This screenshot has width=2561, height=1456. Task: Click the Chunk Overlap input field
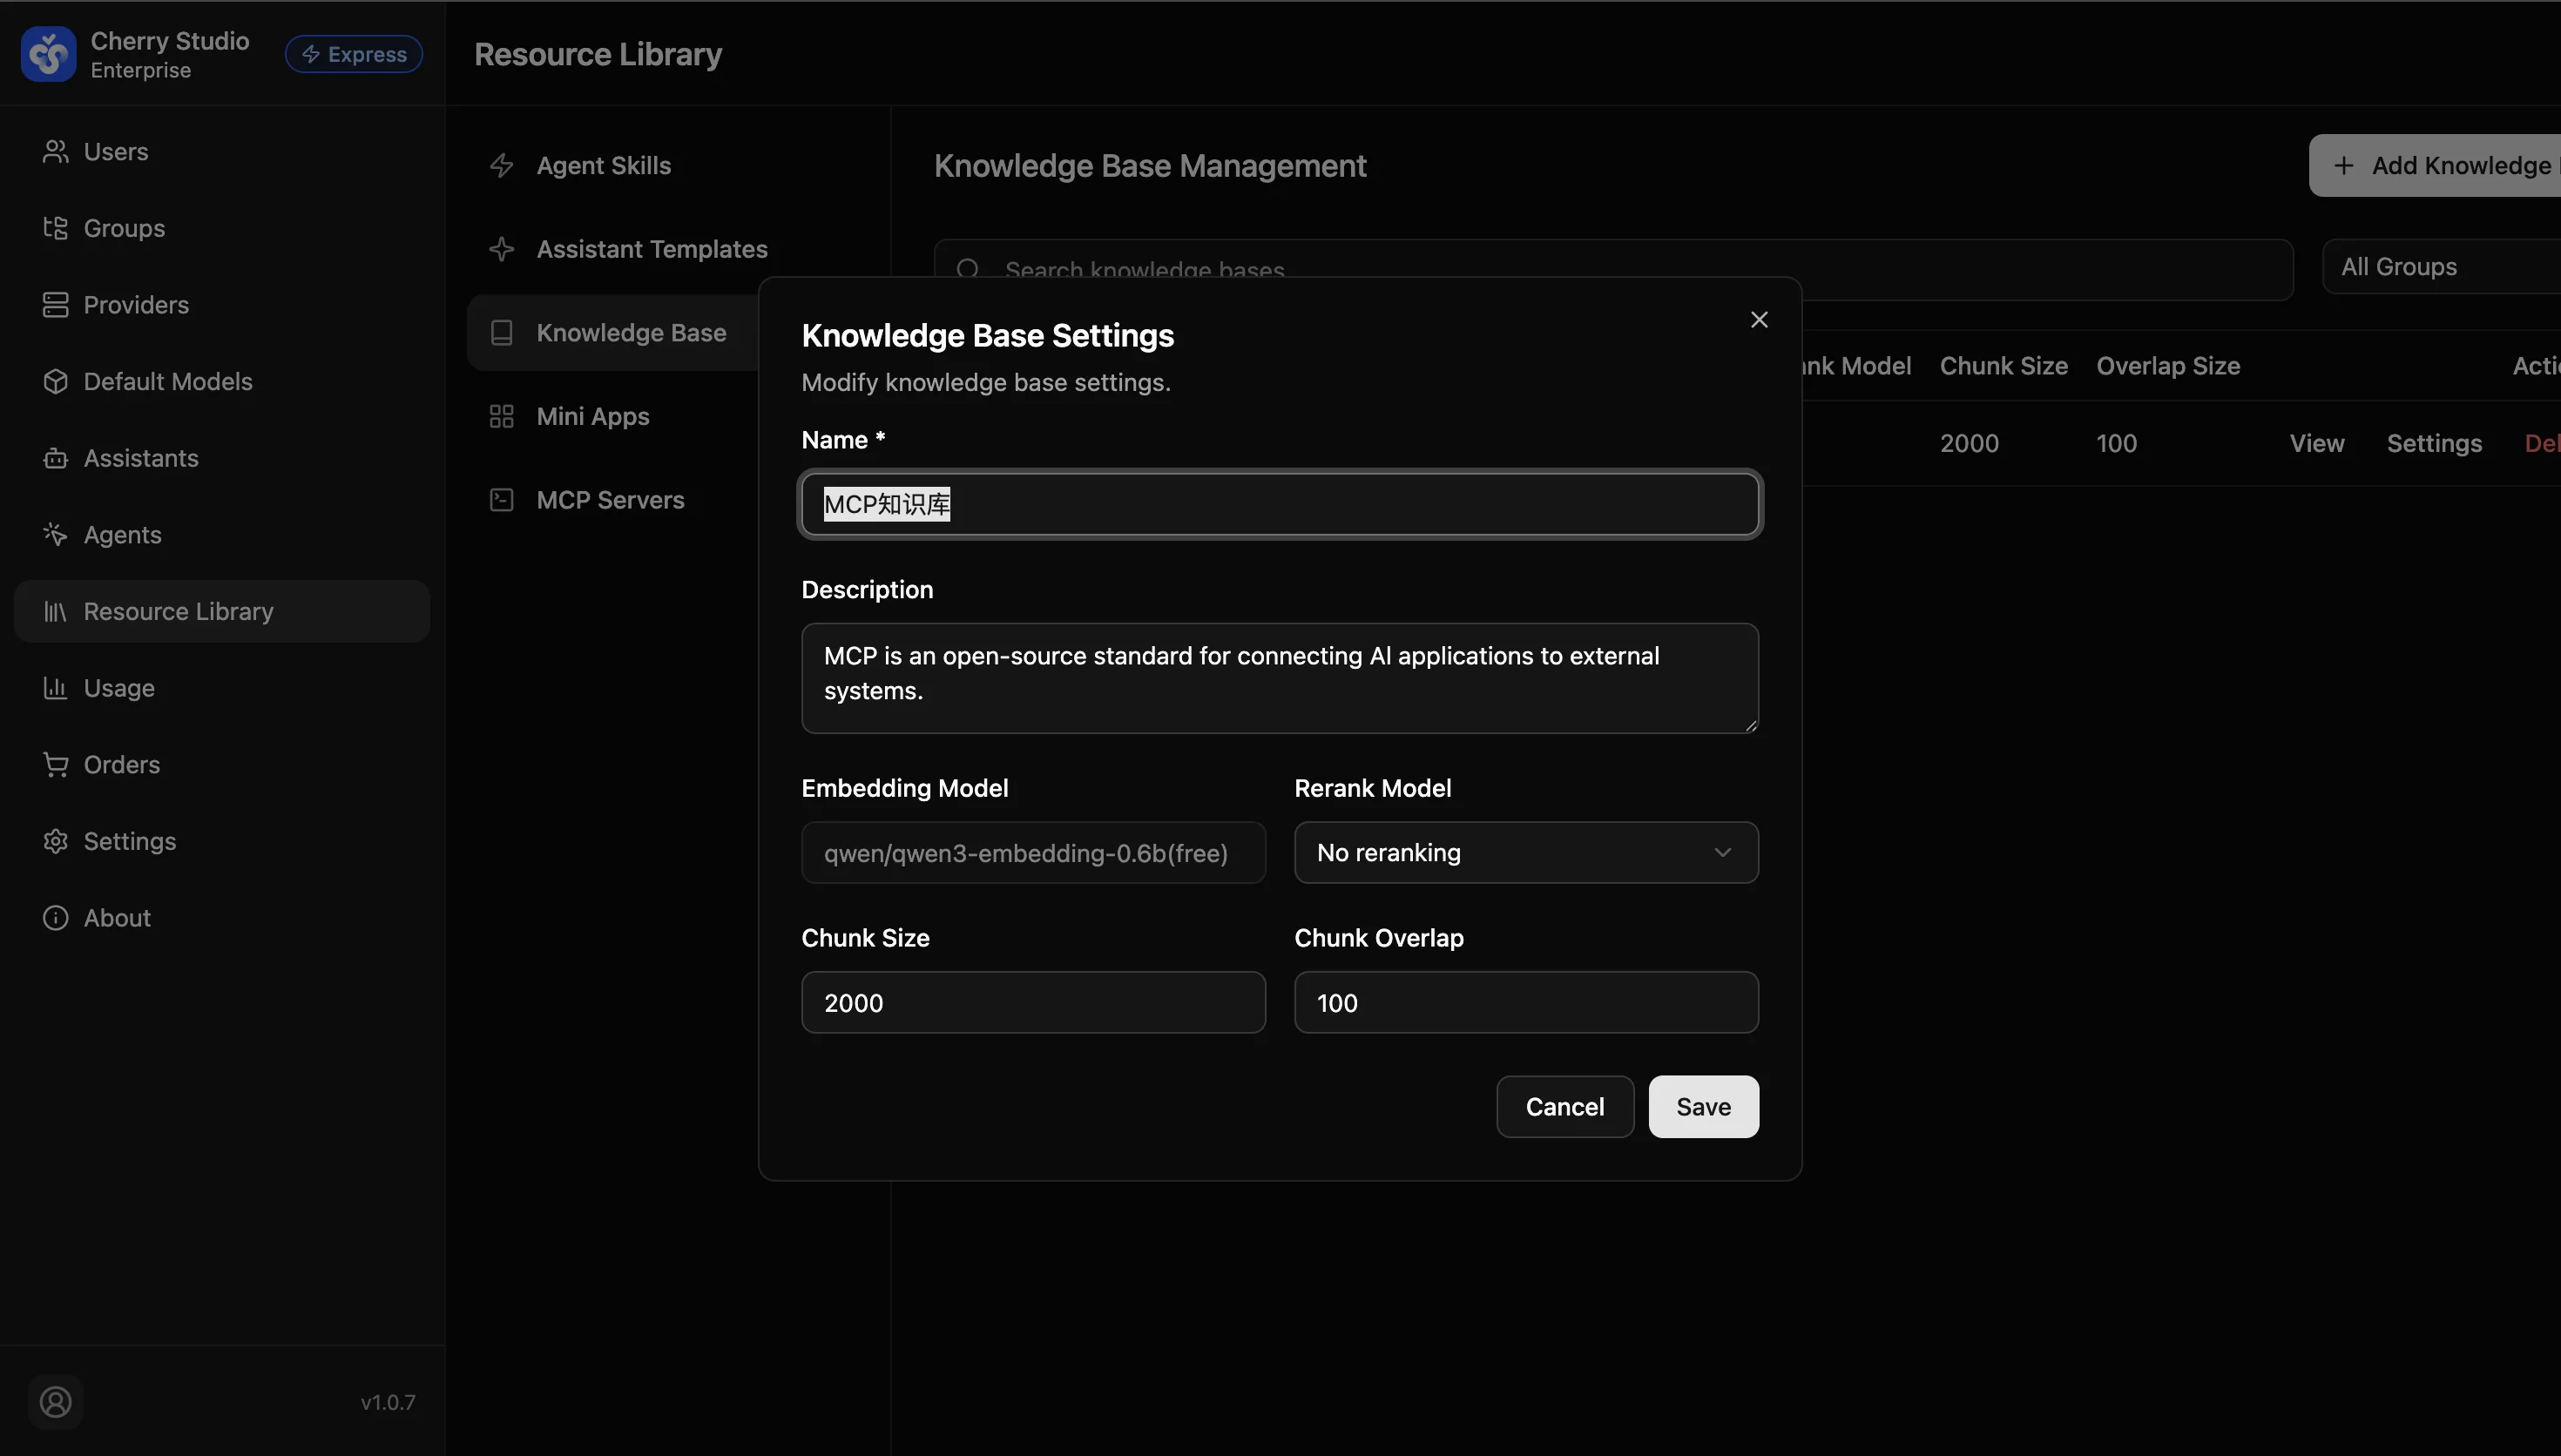(x=1526, y=1003)
